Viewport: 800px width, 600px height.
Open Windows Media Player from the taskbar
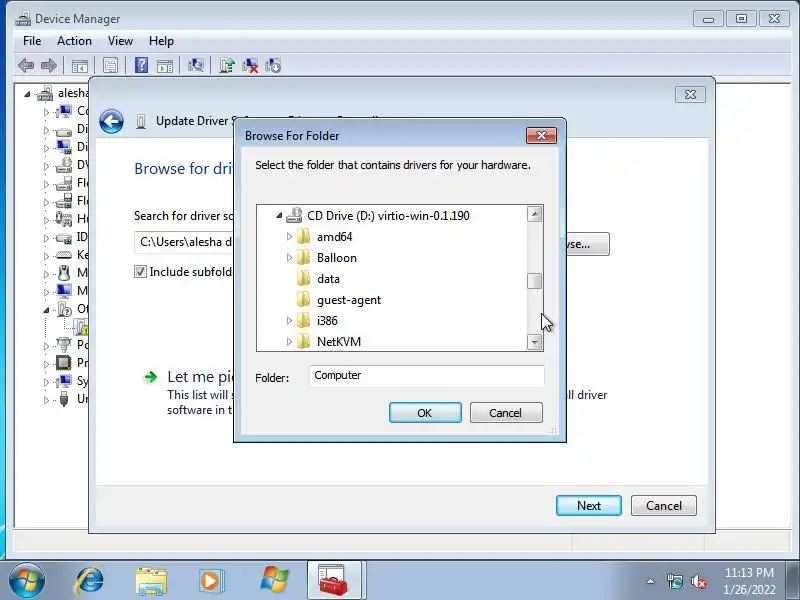pos(211,581)
